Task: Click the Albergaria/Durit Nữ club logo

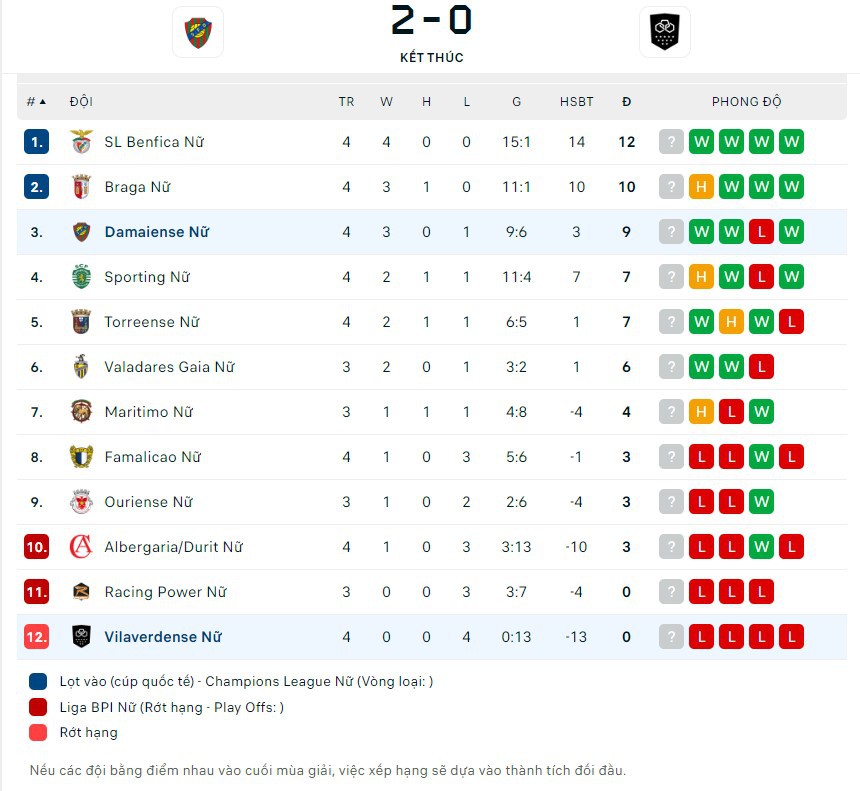Action: tap(81, 547)
